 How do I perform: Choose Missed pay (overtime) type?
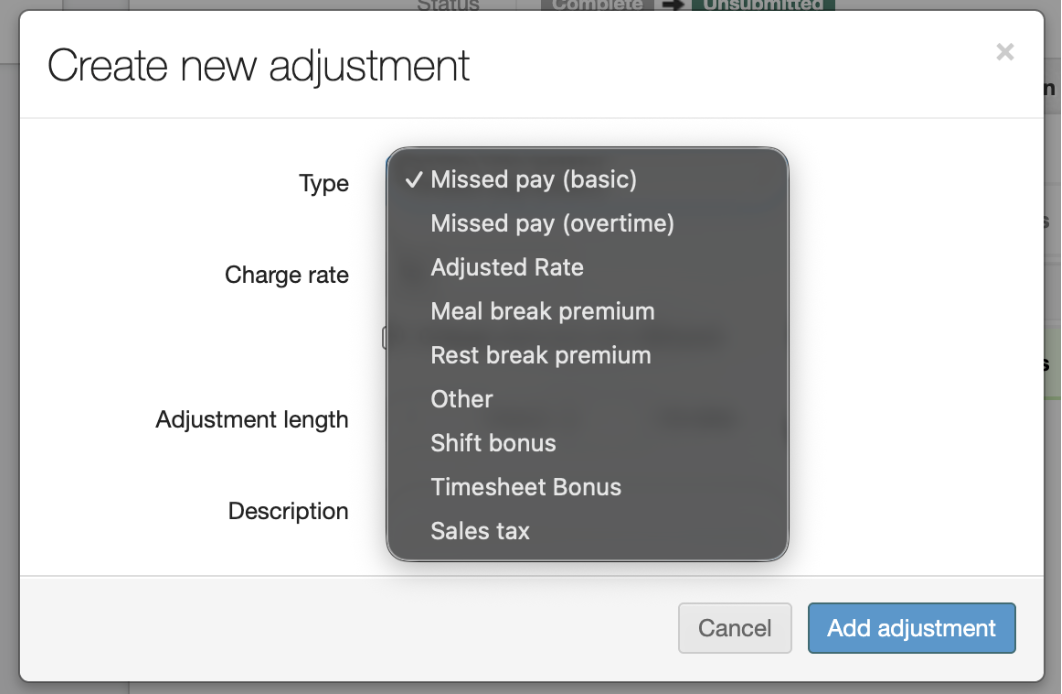tap(552, 224)
